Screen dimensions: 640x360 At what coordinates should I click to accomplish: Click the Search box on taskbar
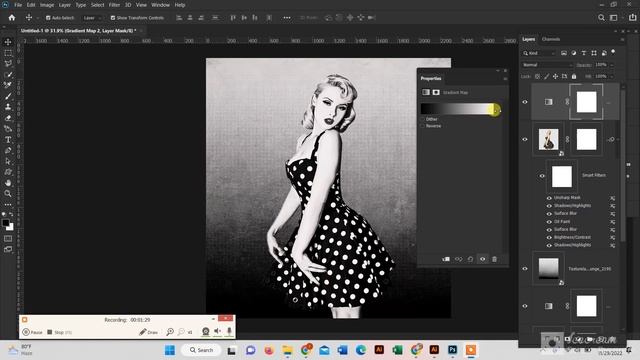point(201,350)
